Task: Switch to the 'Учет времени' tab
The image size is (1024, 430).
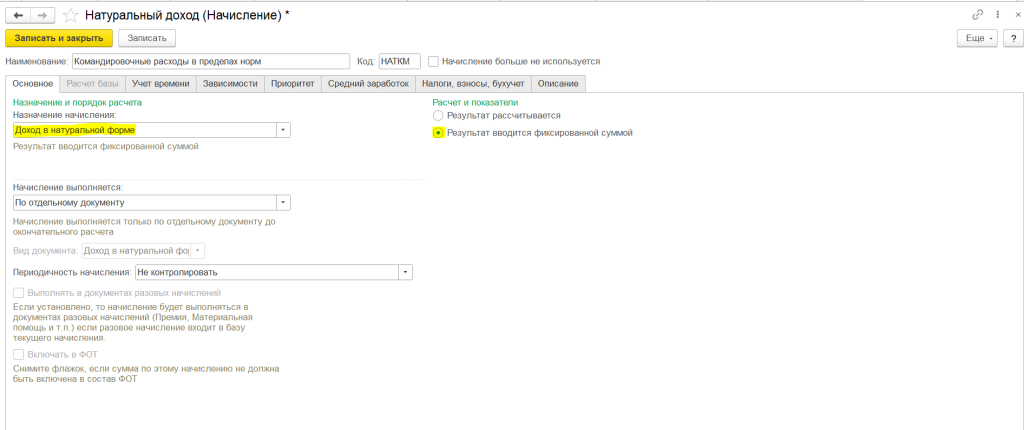Action: click(161, 84)
